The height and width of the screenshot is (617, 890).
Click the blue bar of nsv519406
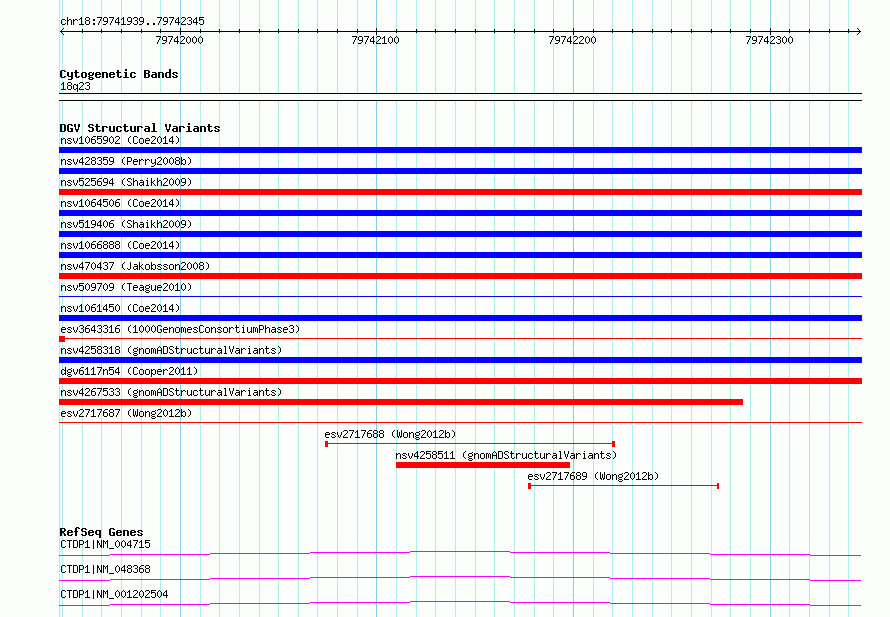tap(460, 234)
